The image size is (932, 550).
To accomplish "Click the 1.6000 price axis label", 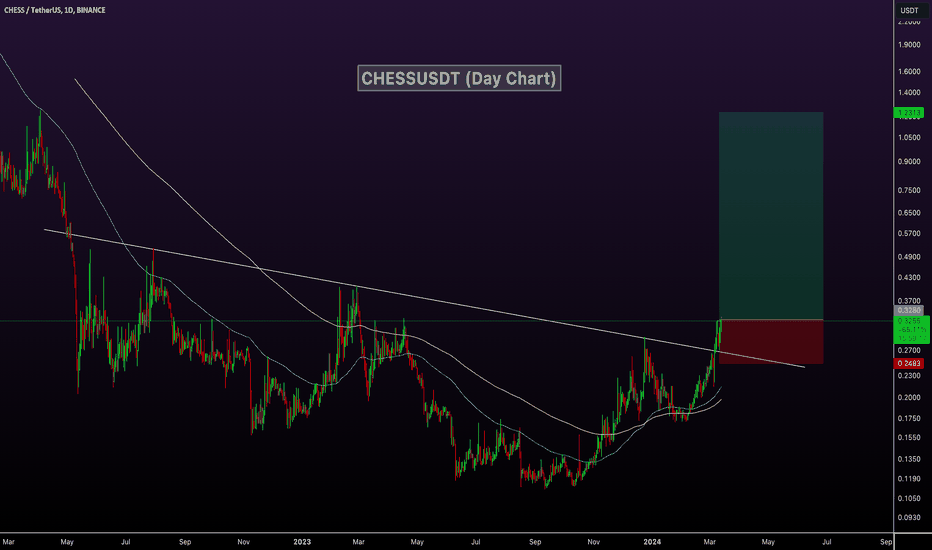I will coord(909,71).
